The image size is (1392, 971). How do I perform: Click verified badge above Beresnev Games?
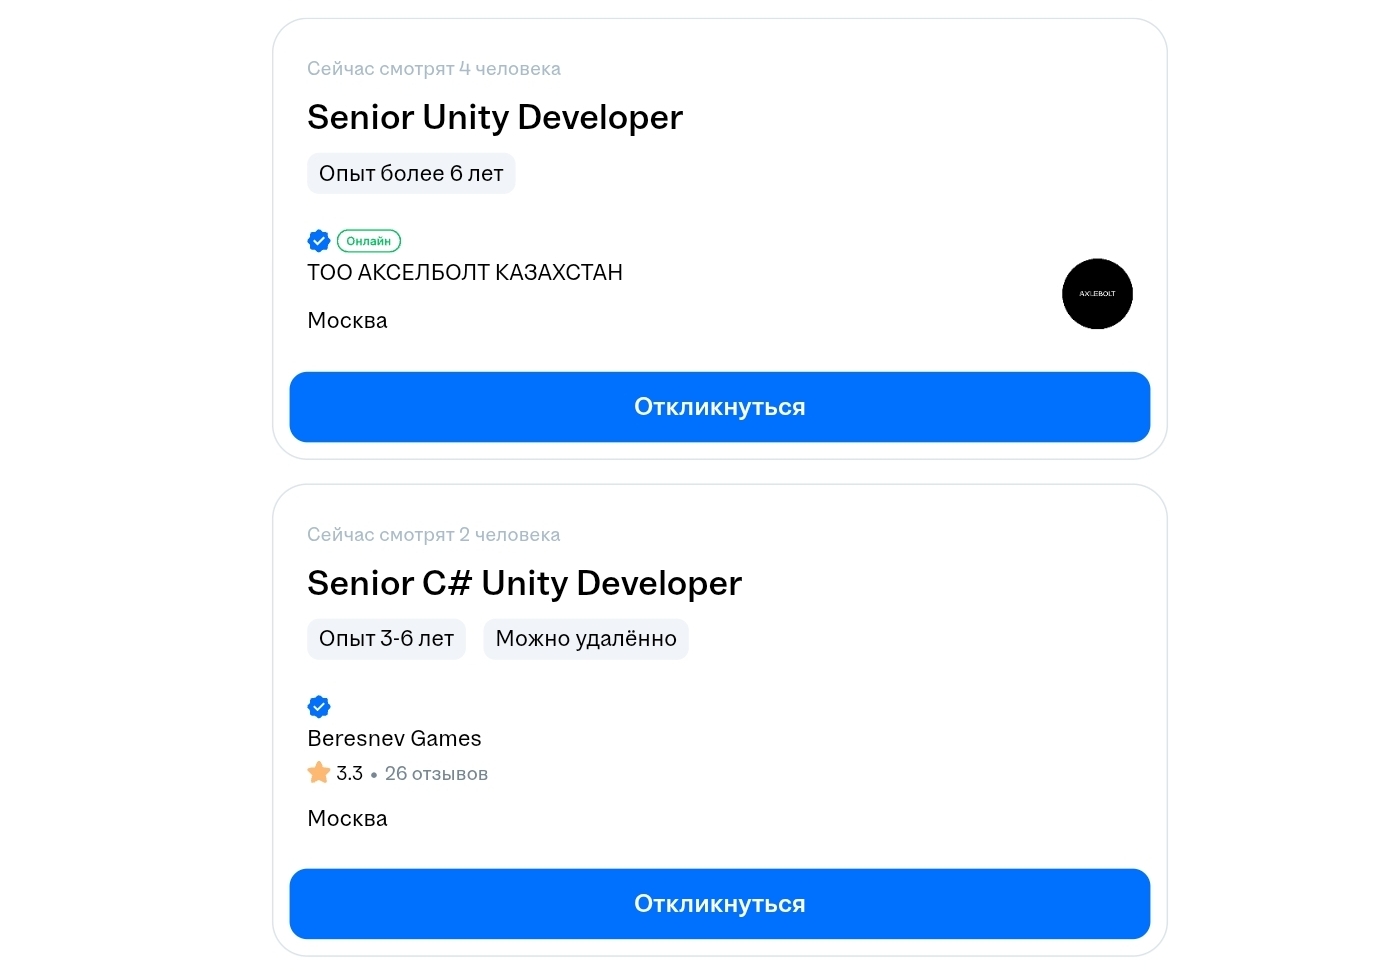(x=319, y=707)
